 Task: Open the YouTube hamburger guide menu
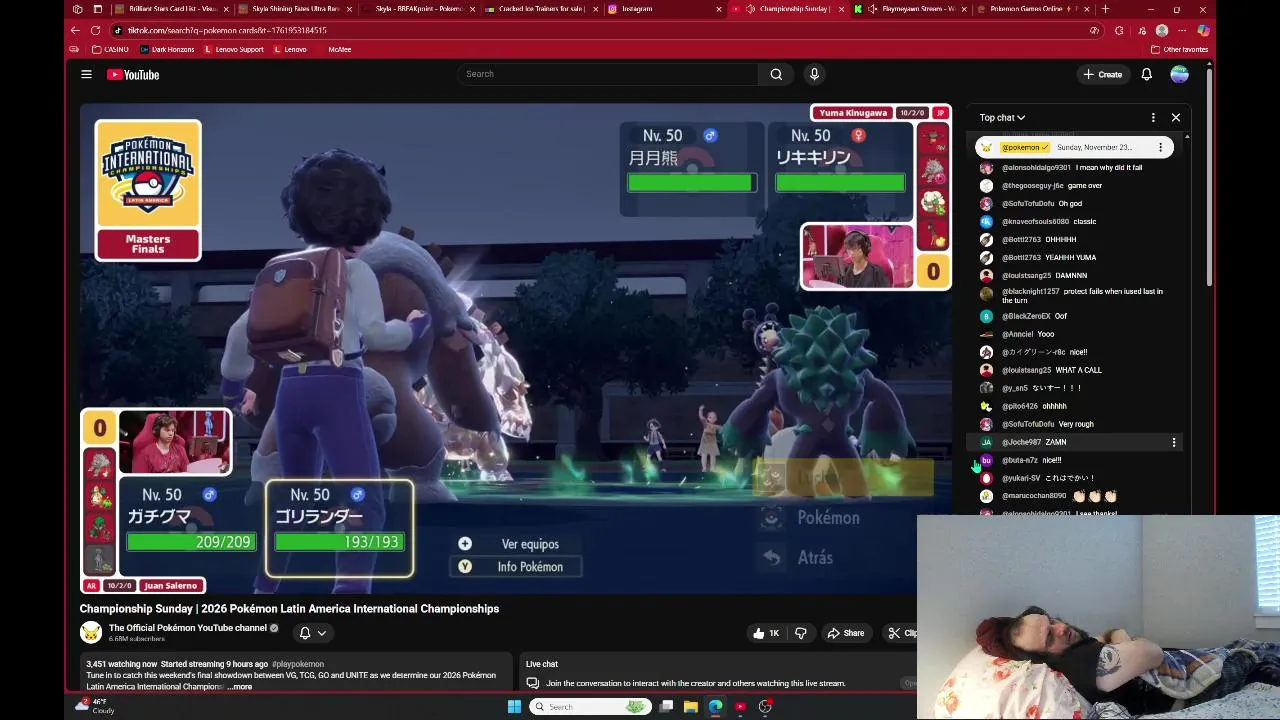click(x=86, y=74)
